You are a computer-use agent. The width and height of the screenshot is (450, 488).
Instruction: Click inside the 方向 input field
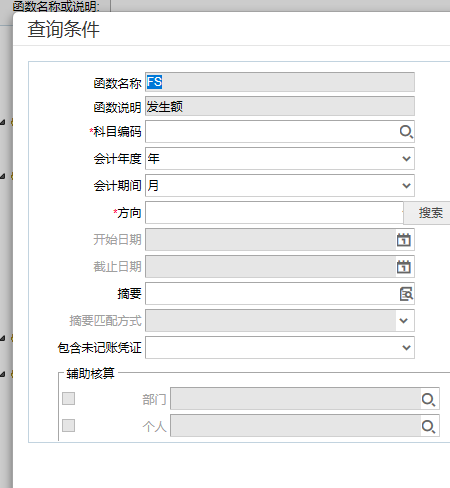(274, 213)
